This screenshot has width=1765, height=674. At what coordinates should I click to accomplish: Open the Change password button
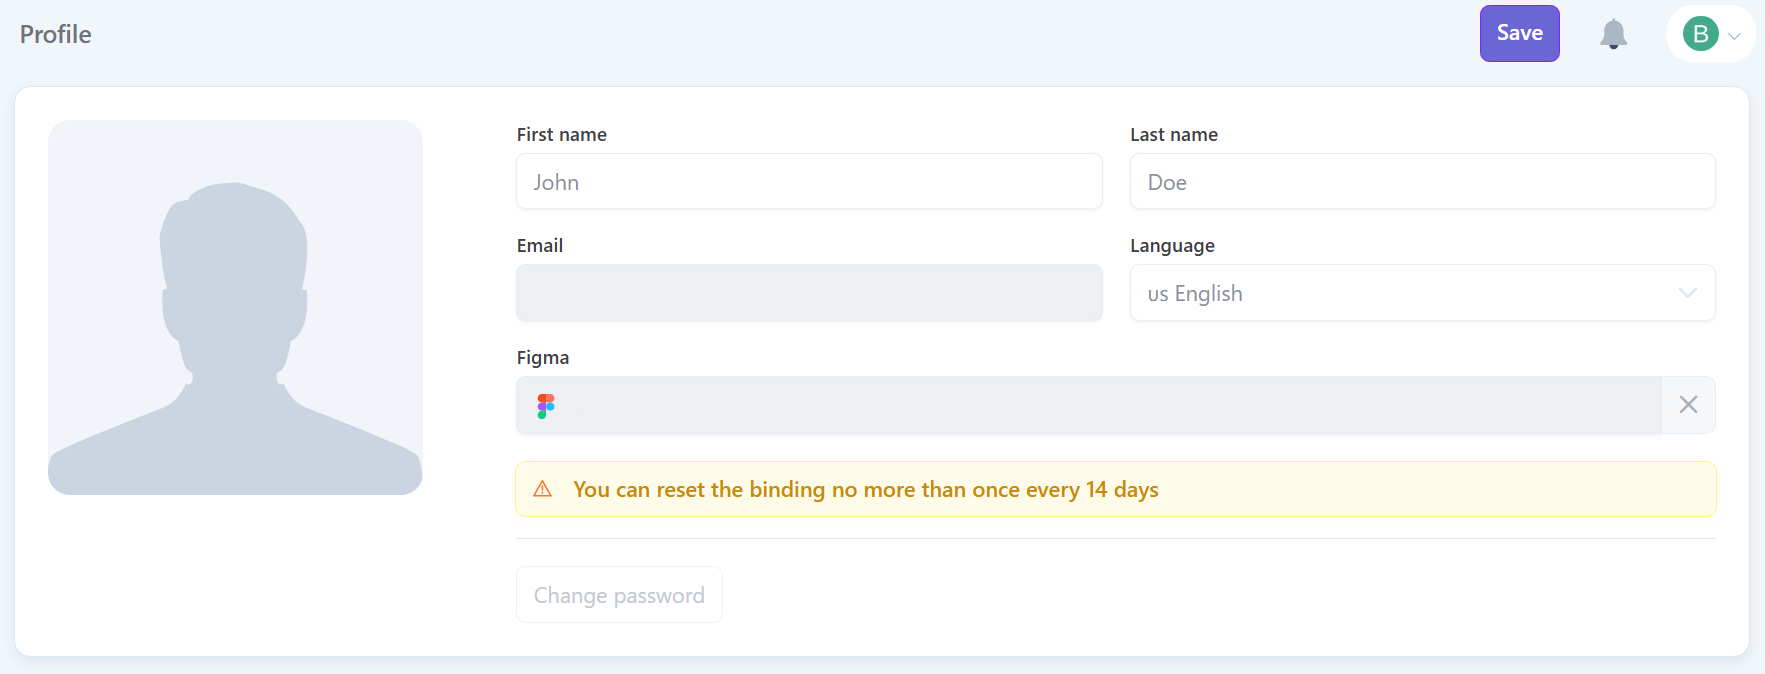tap(619, 595)
